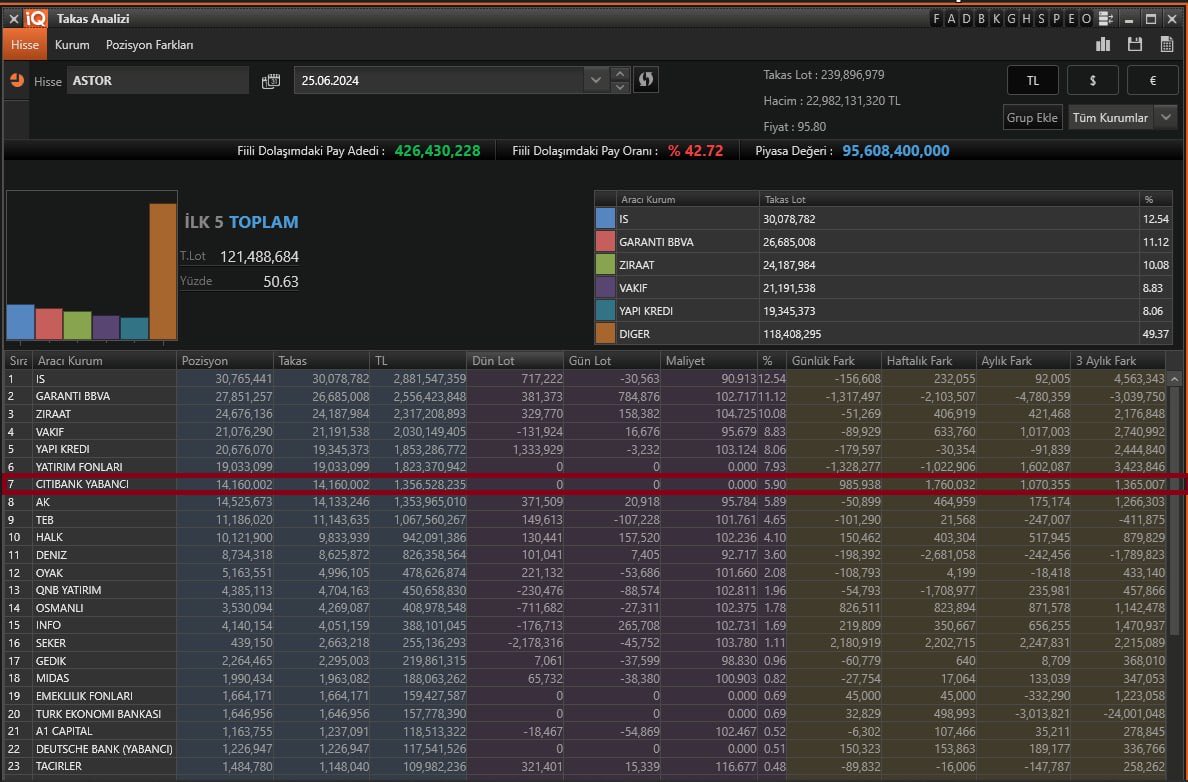Sort by the Aracı Kurum column header in main table
Image resolution: width=1188 pixels, height=782 pixels.
105,361
